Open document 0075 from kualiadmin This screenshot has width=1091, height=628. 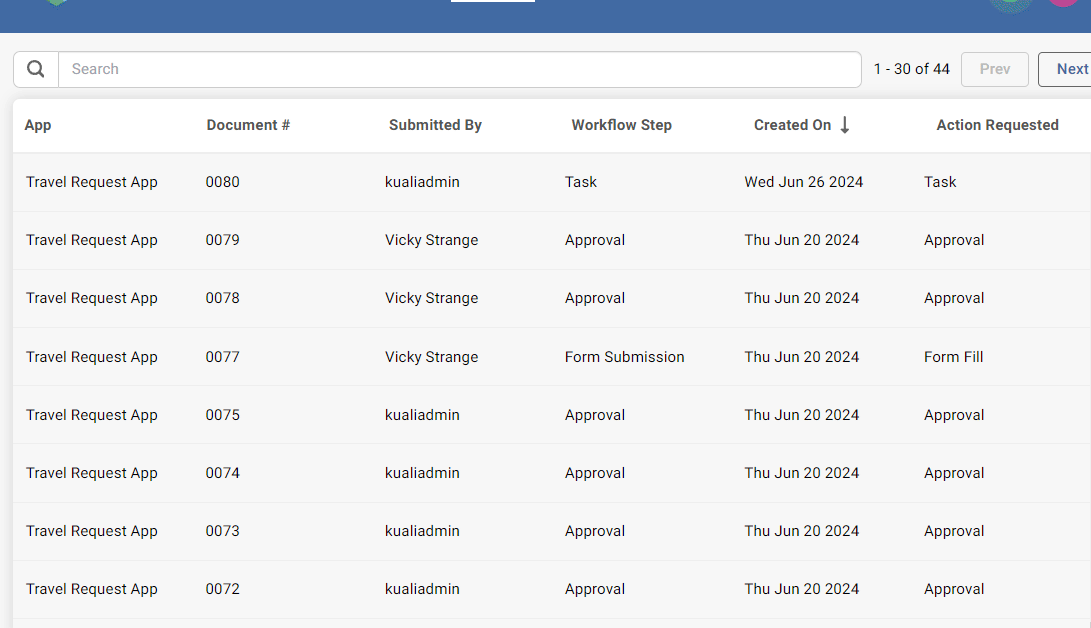tap(223, 415)
